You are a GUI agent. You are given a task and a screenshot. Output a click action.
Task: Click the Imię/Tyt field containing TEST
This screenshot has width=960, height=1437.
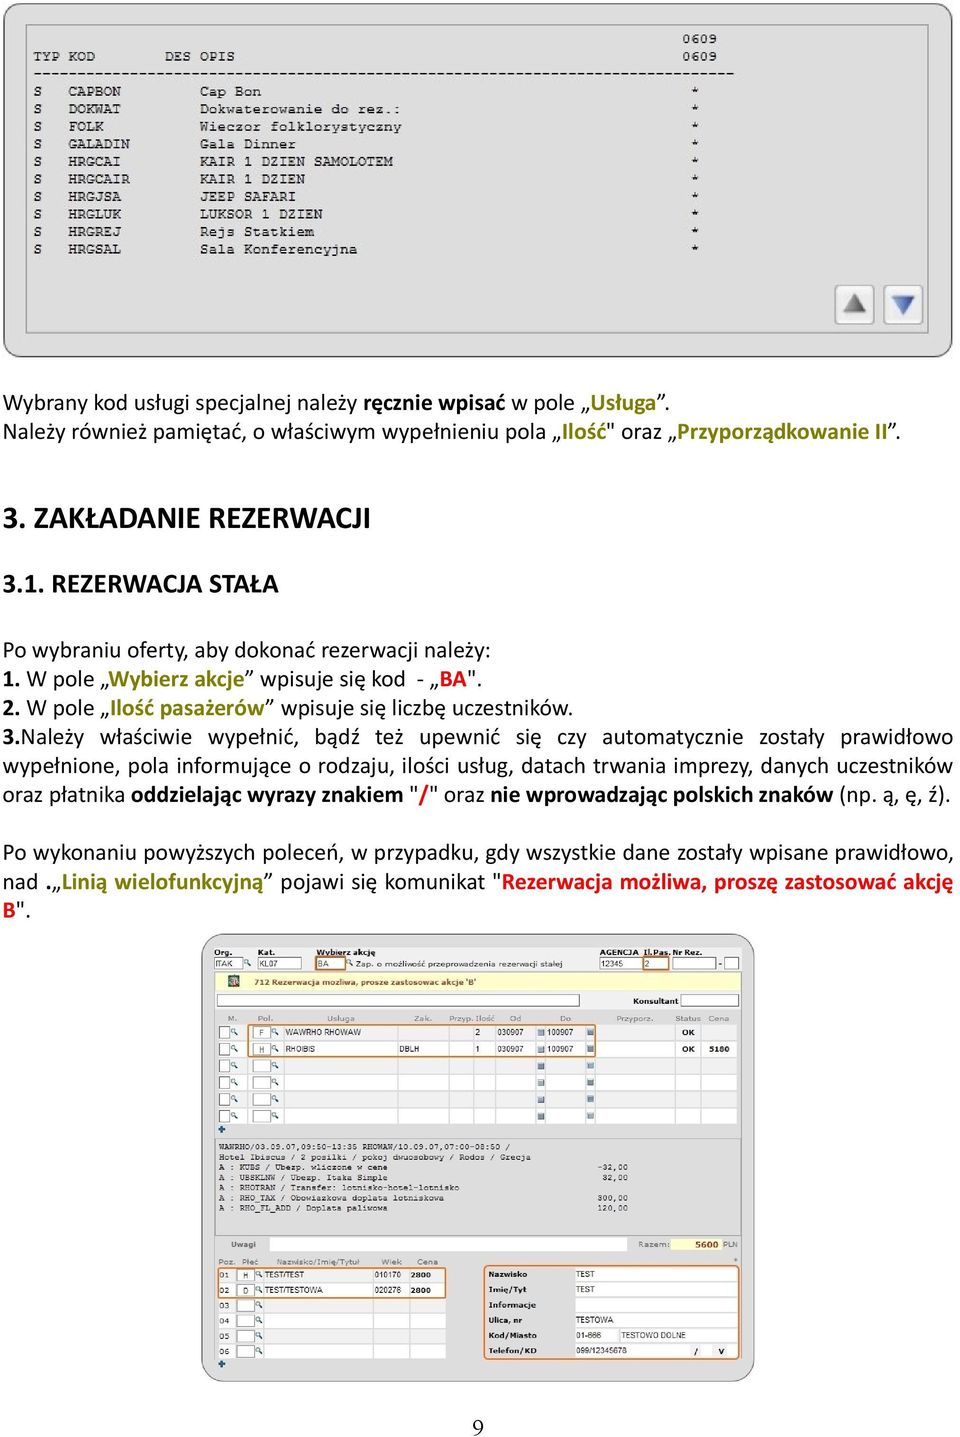[x=654, y=1289]
